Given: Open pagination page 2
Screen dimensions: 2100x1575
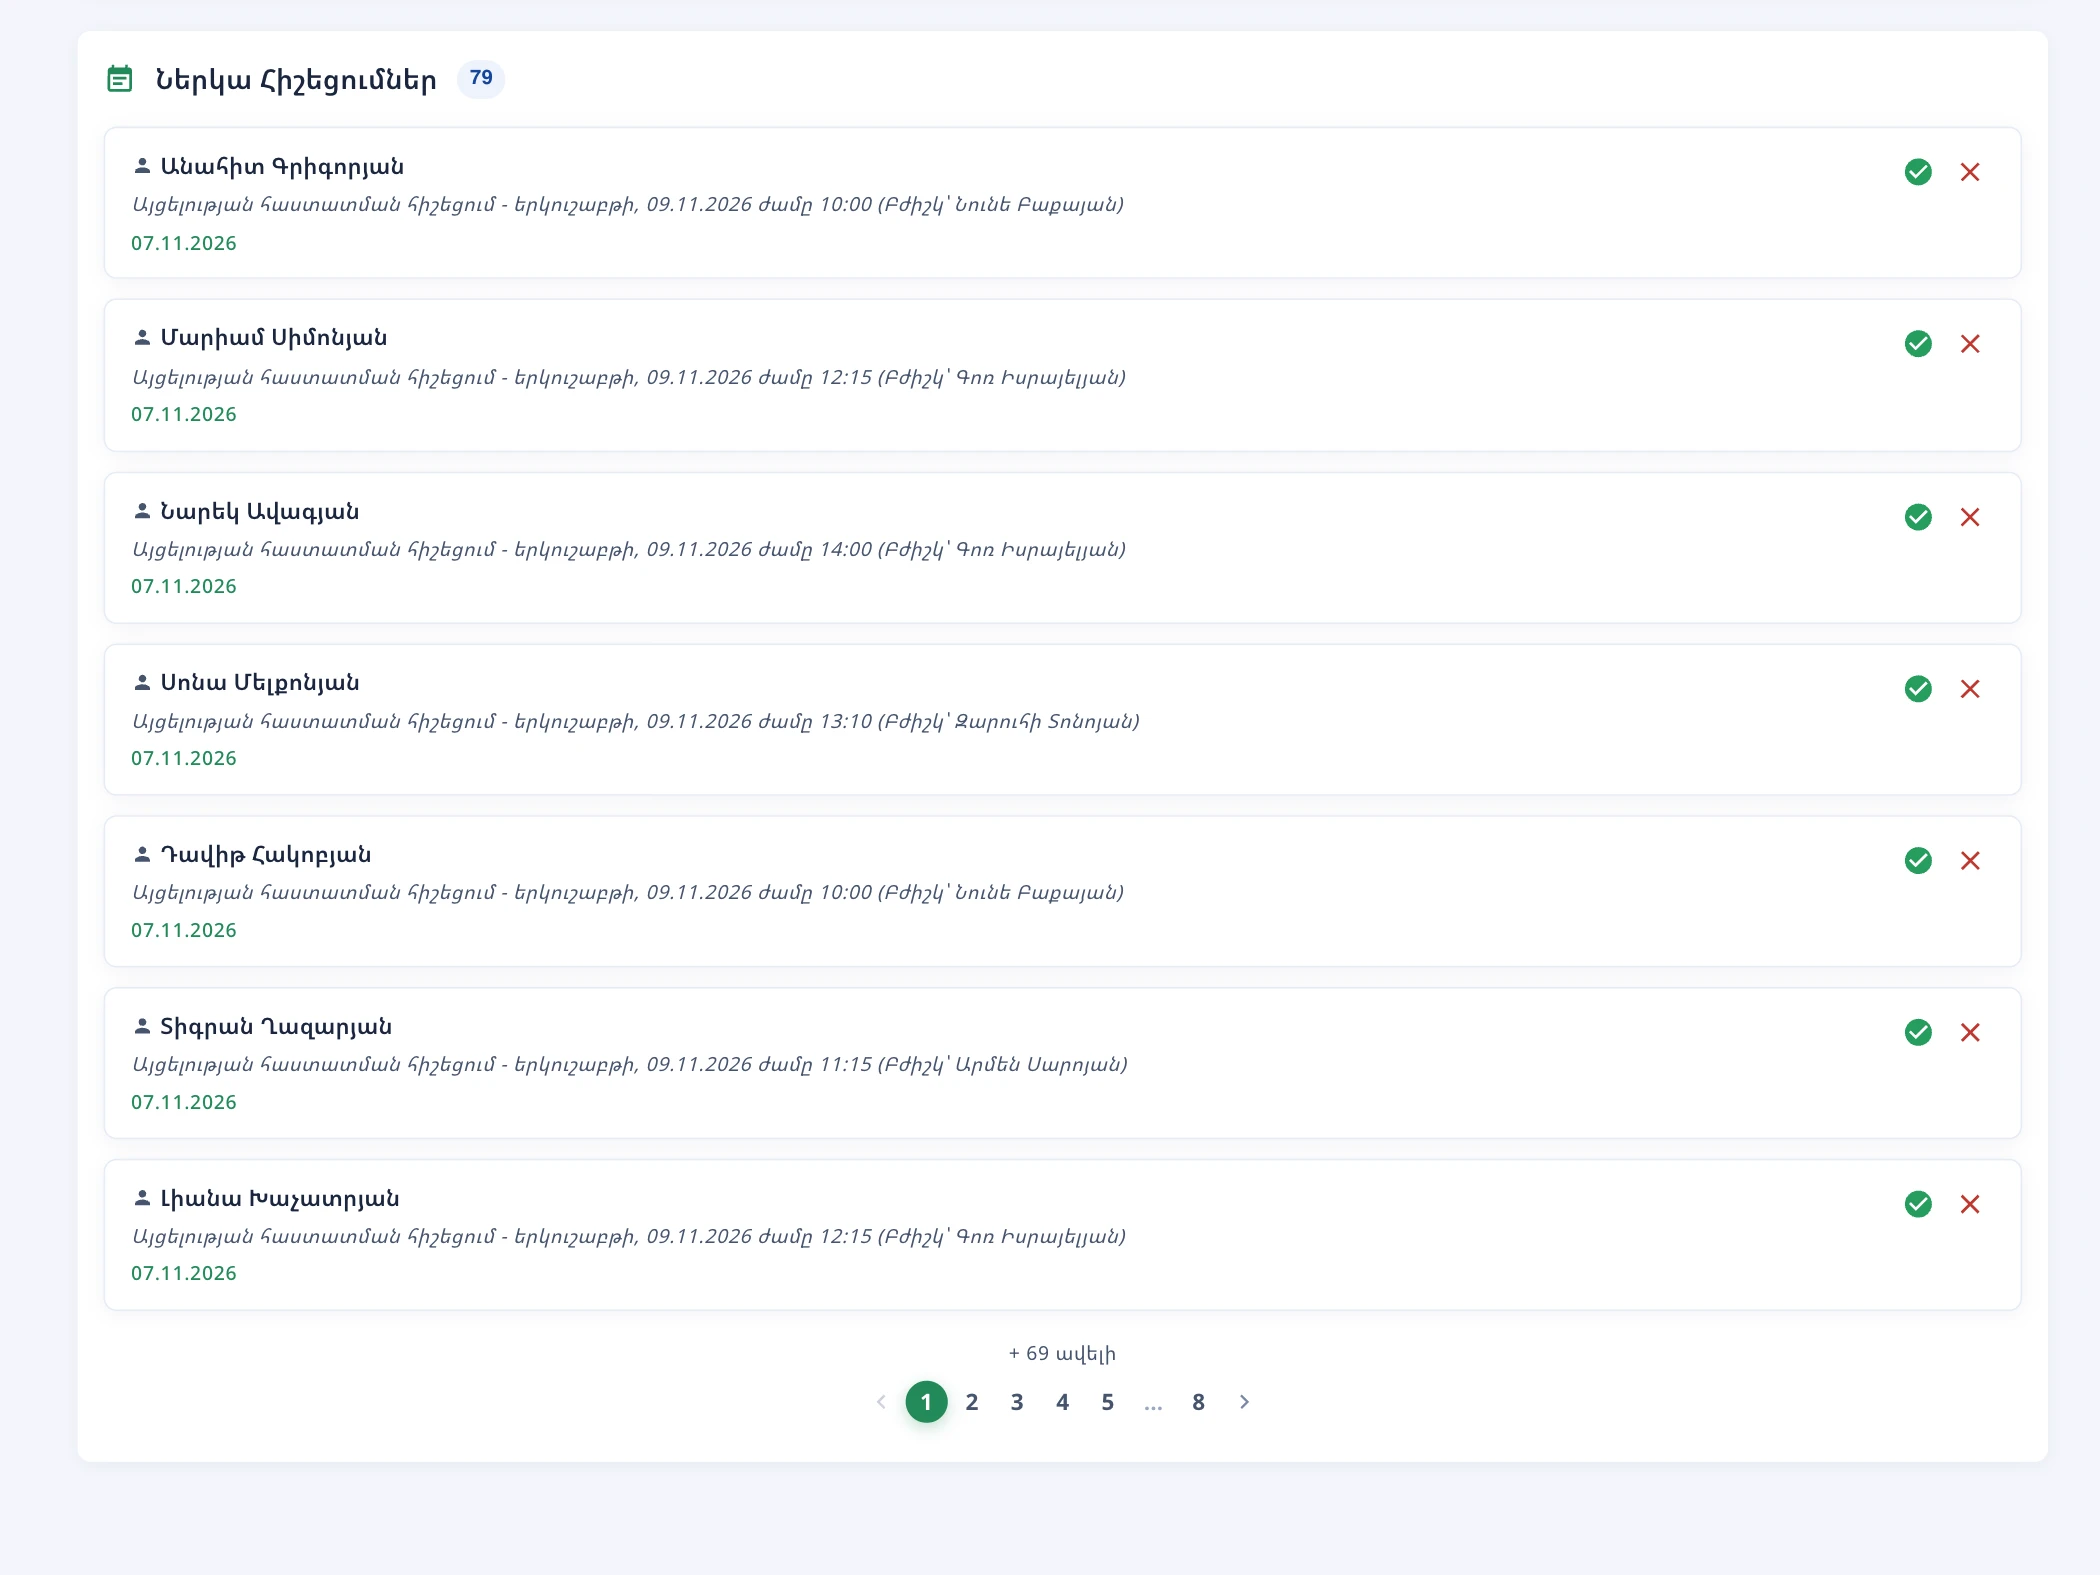Looking at the screenshot, I should pos(971,1402).
